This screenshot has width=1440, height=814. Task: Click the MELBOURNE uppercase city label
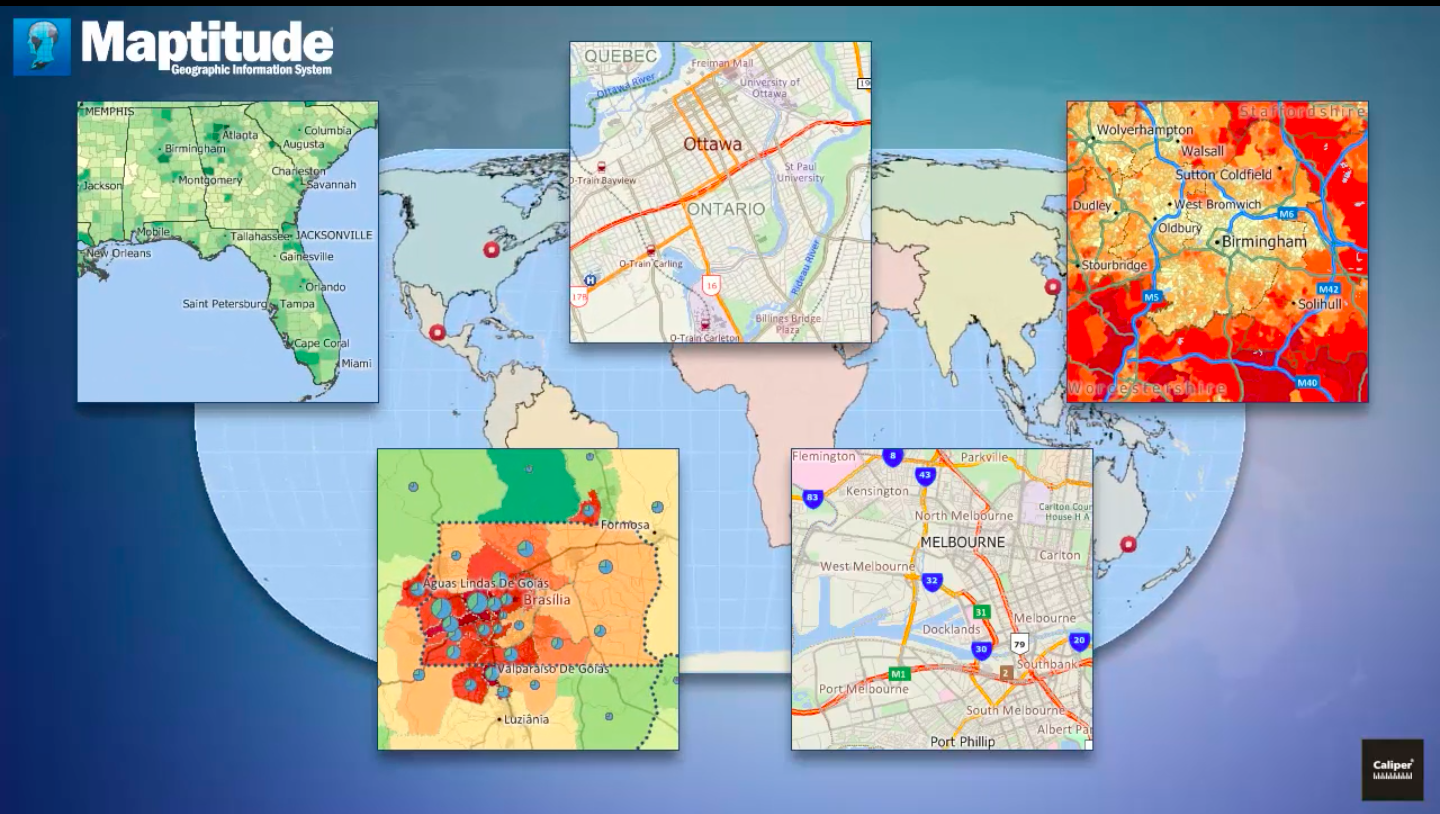click(x=964, y=542)
